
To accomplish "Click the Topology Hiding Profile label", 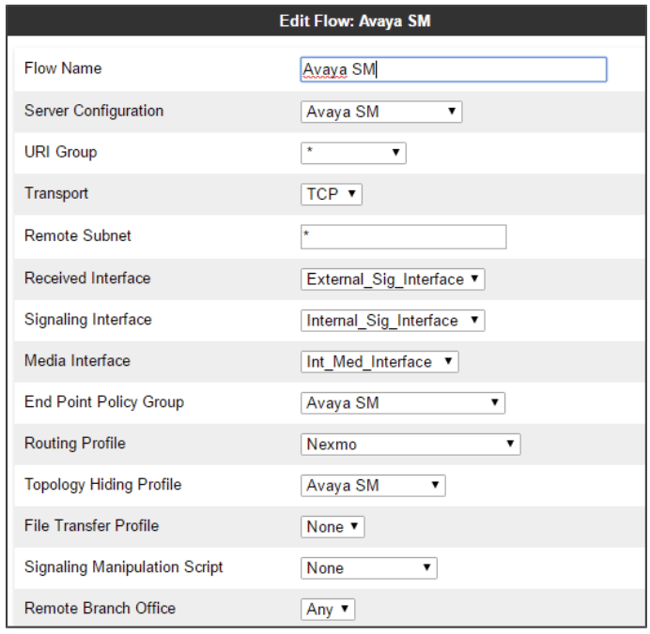I will tap(103, 485).
